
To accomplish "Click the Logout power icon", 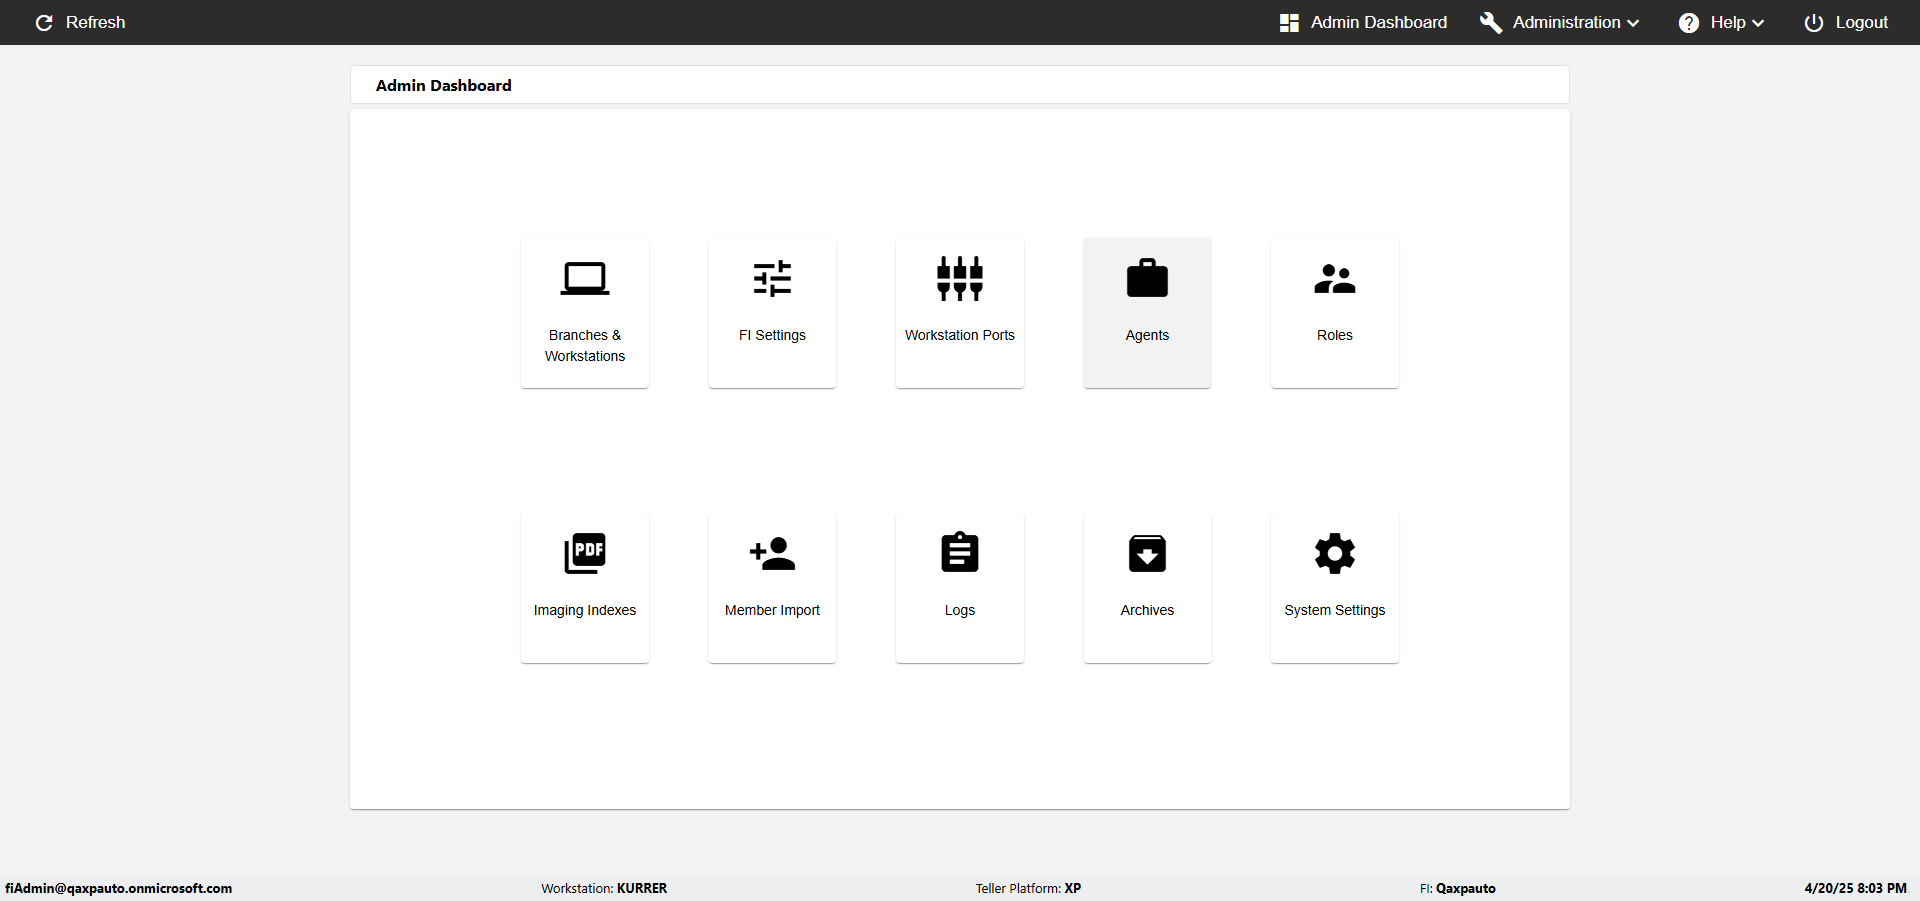I will [x=1814, y=23].
